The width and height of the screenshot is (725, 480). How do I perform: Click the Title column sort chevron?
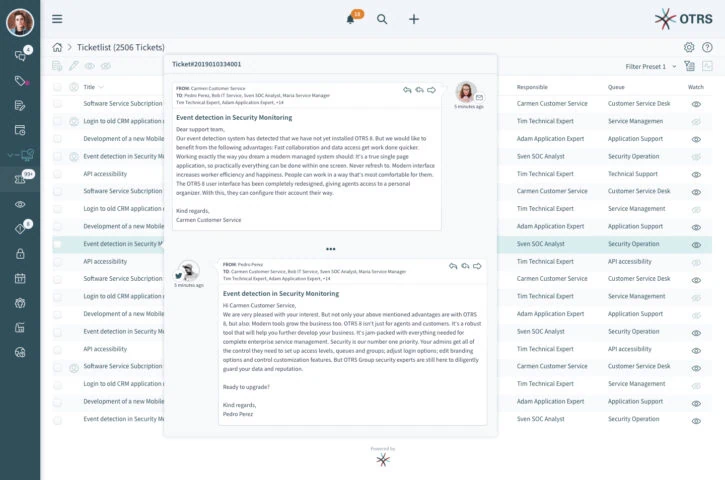coord(101,87)
